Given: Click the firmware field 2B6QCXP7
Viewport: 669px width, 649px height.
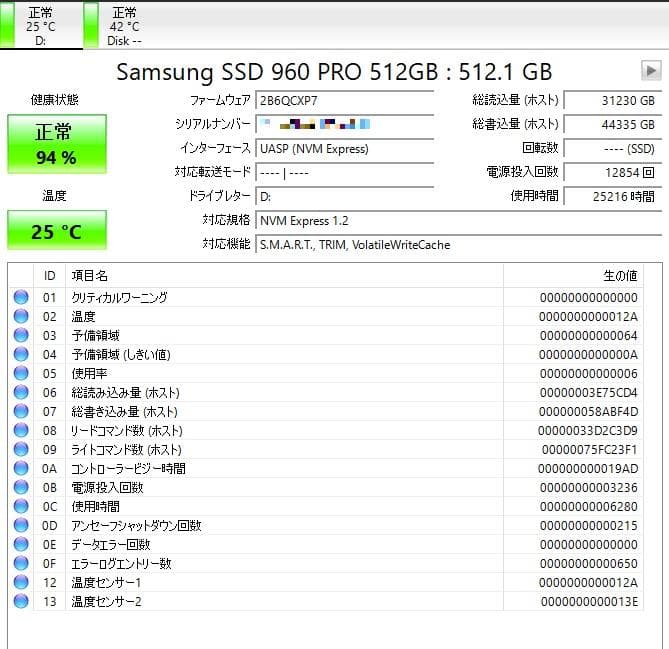Looking at the screenshot, I should click(345, 100).
